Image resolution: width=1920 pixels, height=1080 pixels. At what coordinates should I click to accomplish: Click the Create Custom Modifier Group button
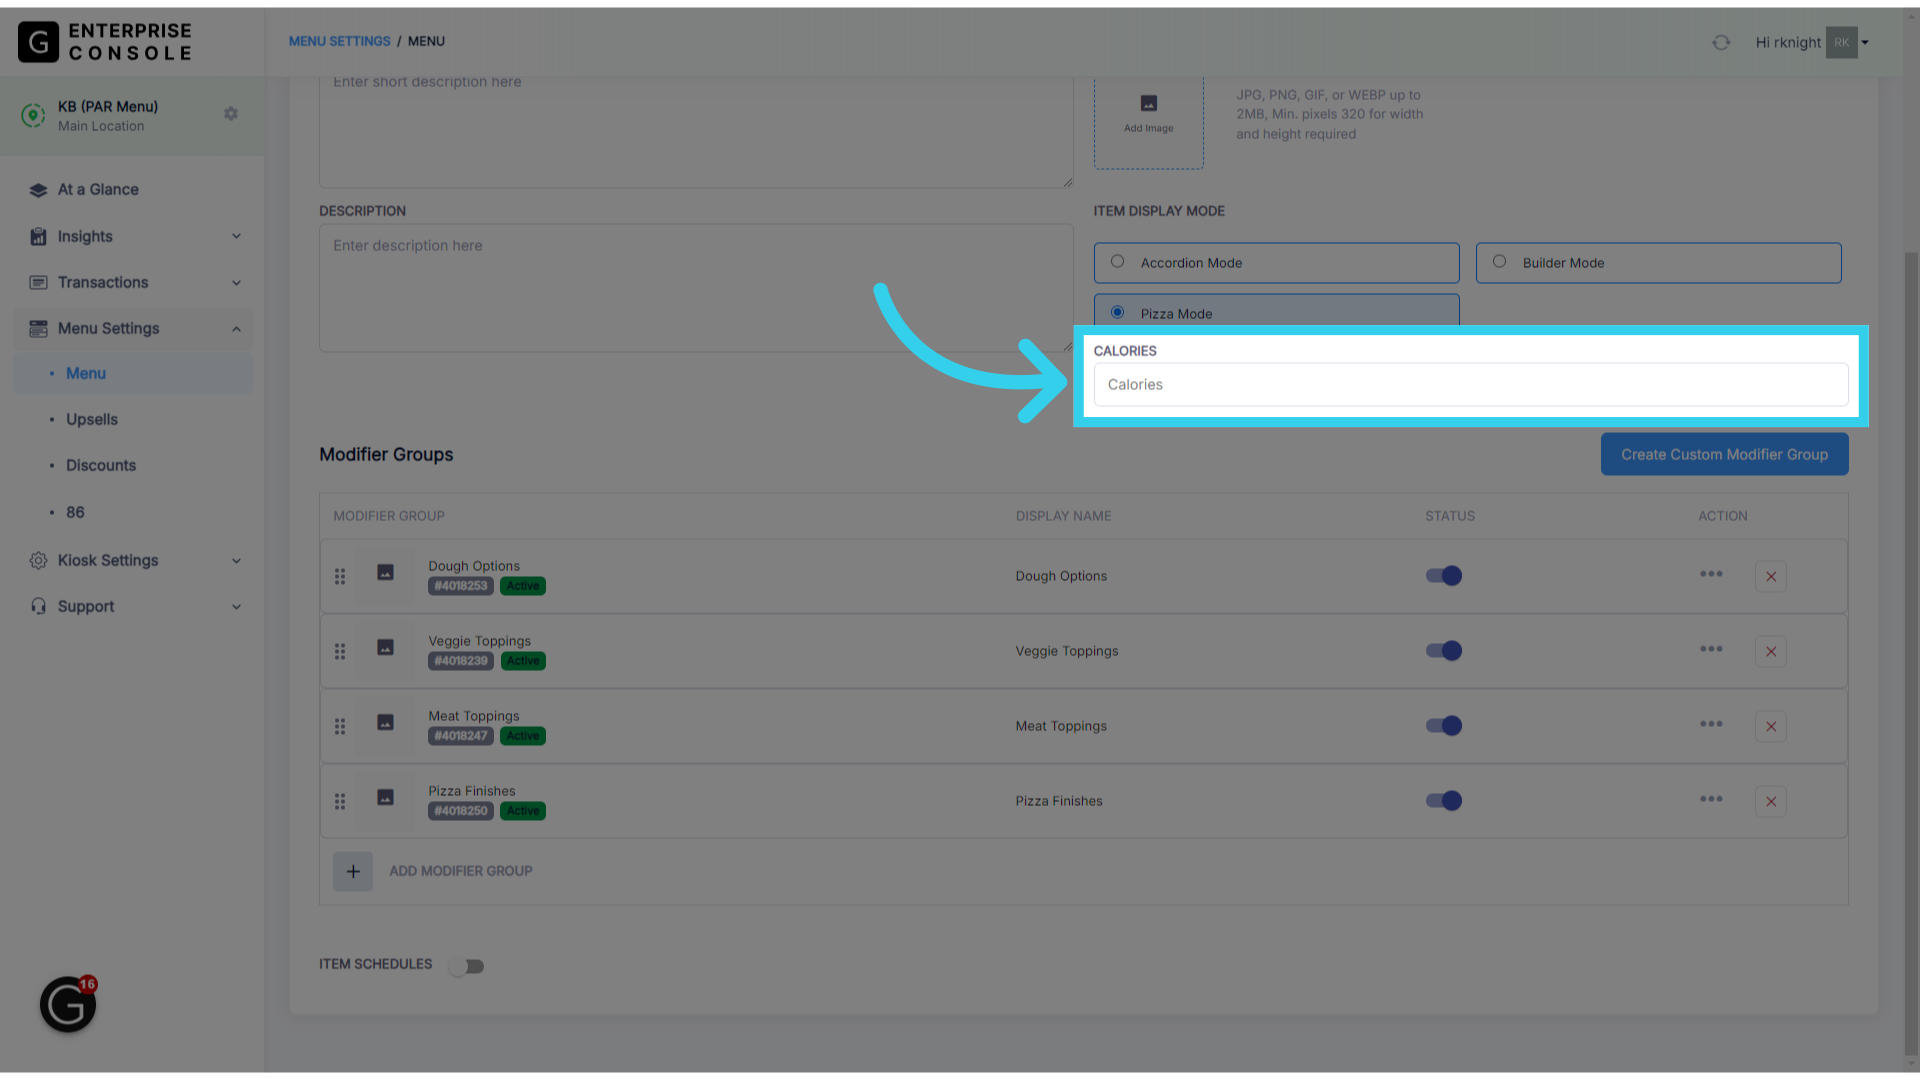pos(1723,454)
